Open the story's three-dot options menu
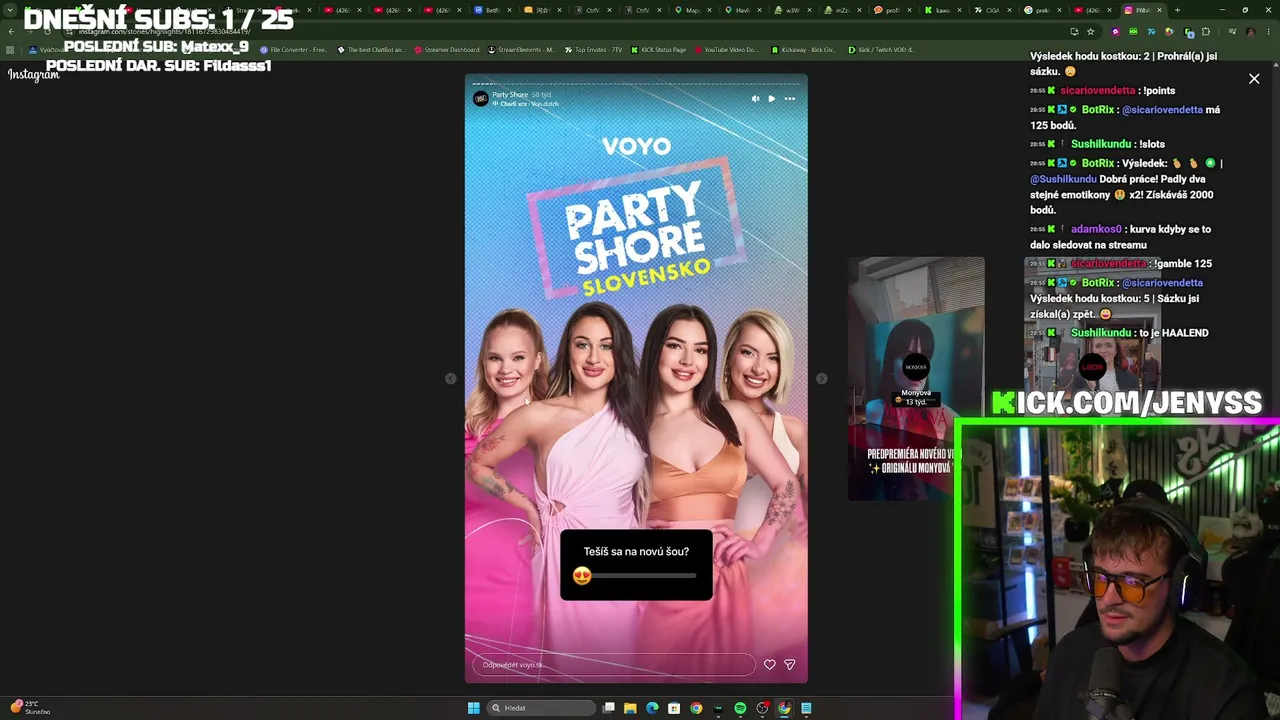The image size is (1280, 720). click(x=789, y=99)
